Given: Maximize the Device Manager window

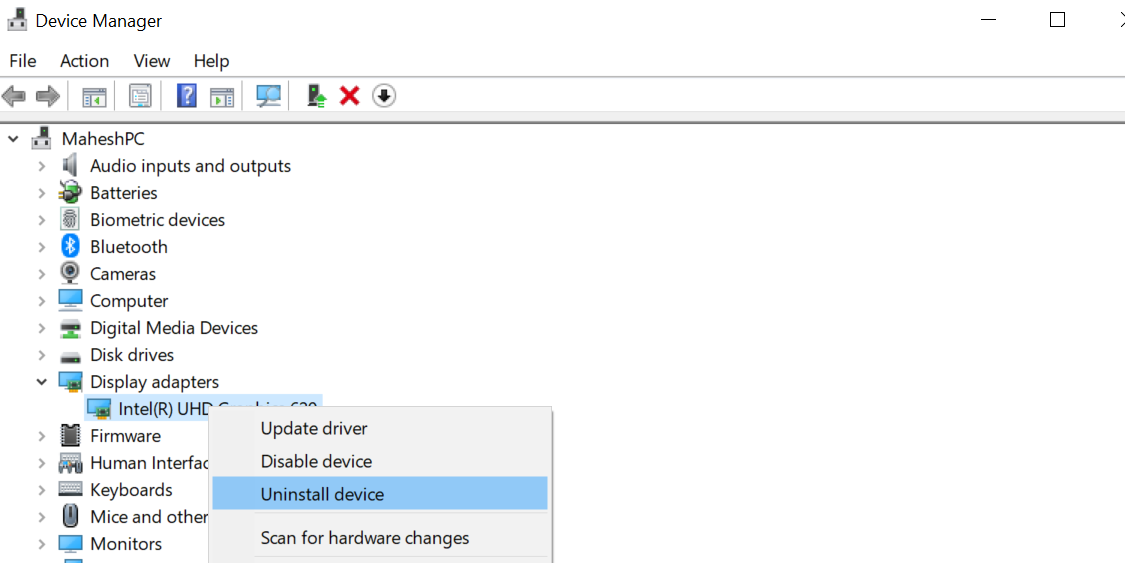Looking at the screenshot, I should click(1057, 20).
